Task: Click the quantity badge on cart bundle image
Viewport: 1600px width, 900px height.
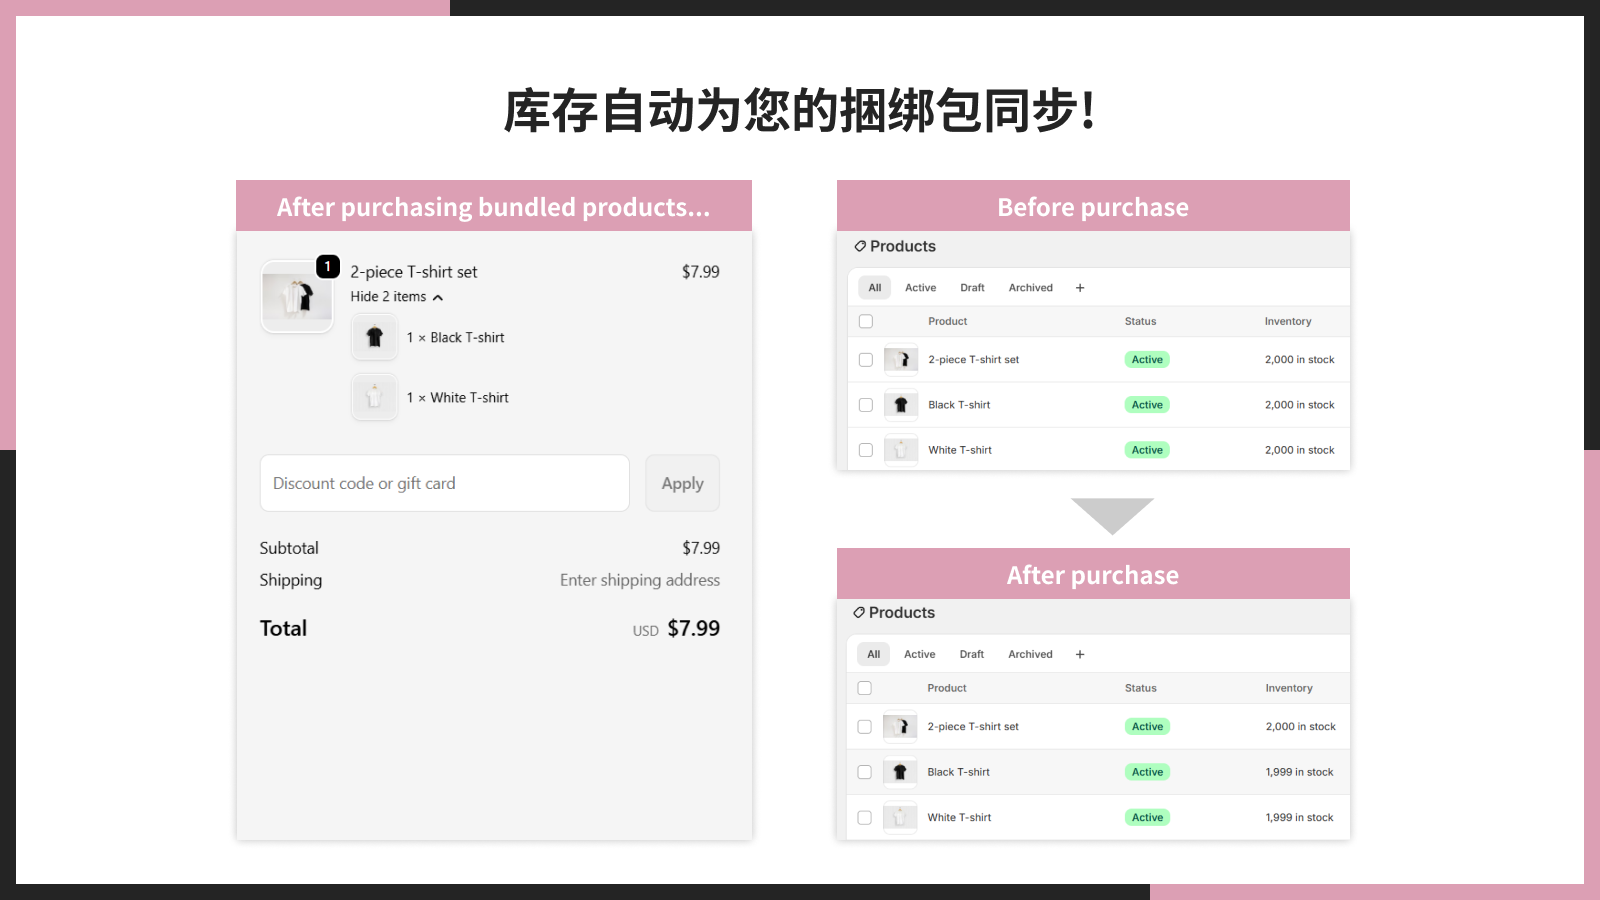Action: [x=328, y=267]
